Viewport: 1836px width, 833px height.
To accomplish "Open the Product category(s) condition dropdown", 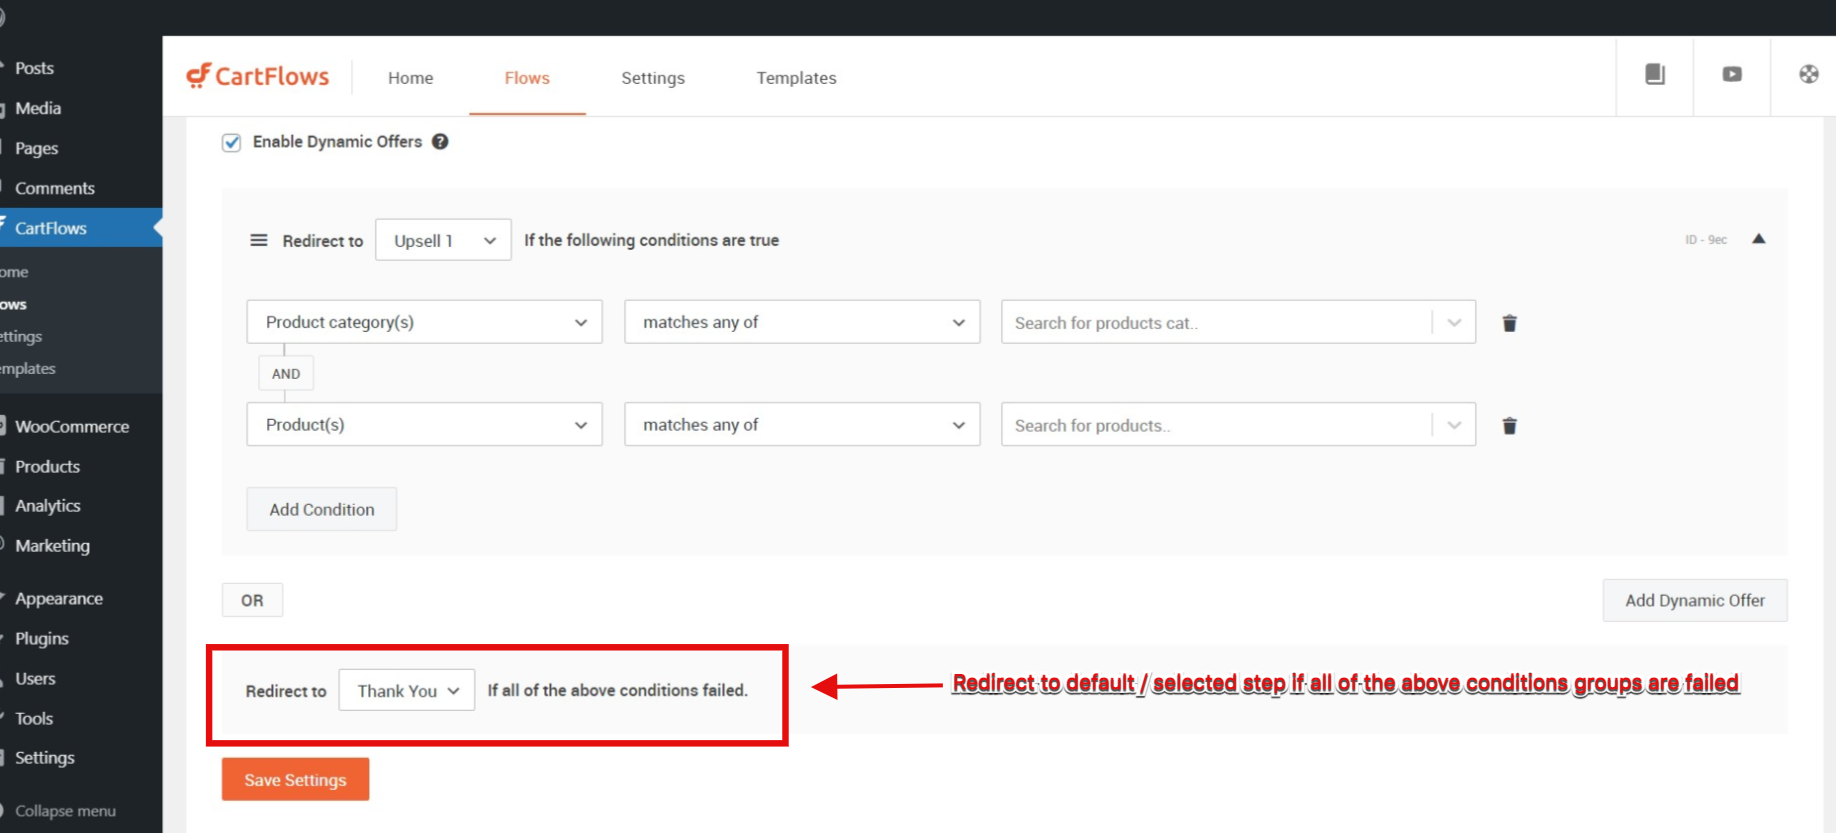I will pyautogui.click(x=424, y=322).
